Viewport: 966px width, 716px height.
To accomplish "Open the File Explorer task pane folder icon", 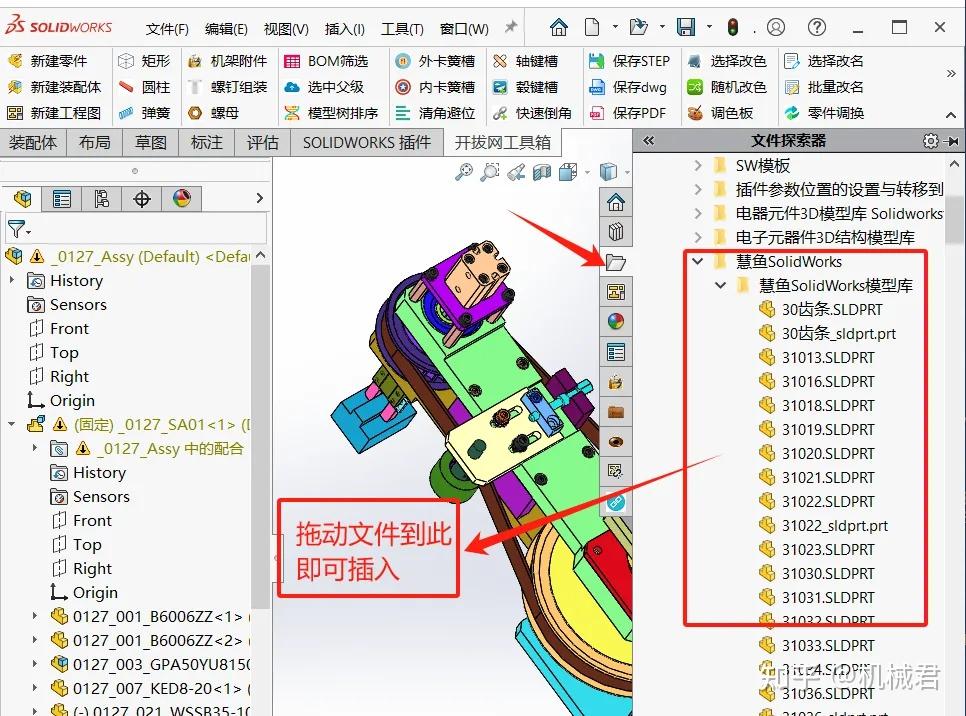I will [615, 262].
